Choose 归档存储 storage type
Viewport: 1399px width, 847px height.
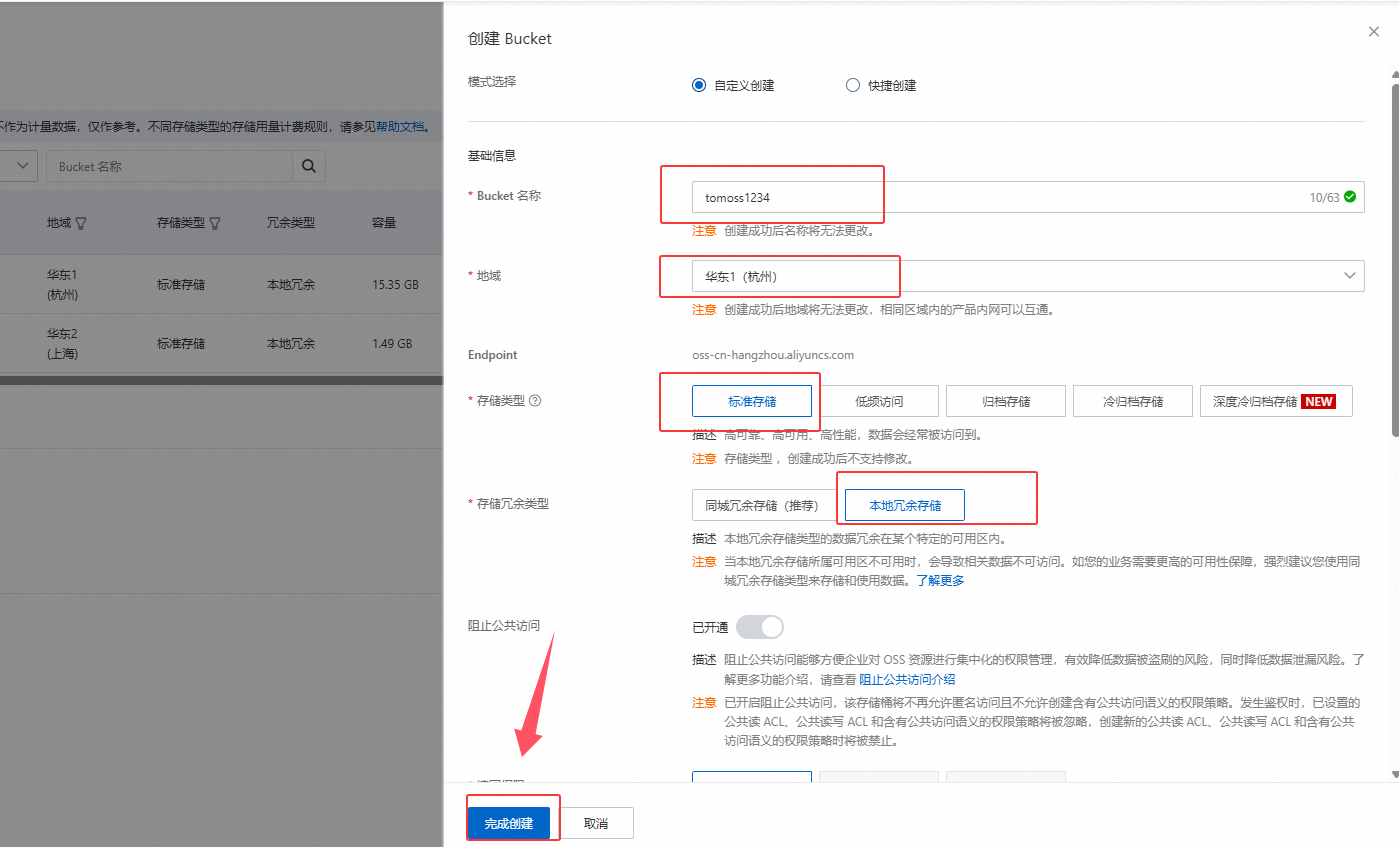click(x=1006, y=401)
